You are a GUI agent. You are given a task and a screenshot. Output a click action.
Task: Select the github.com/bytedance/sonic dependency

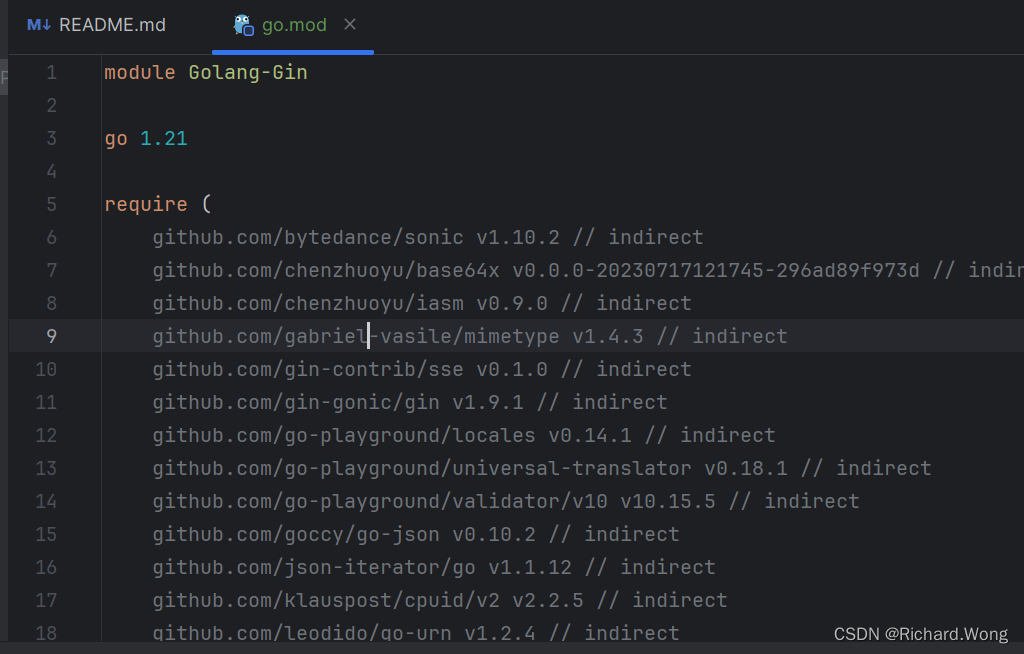pos(306,237)
